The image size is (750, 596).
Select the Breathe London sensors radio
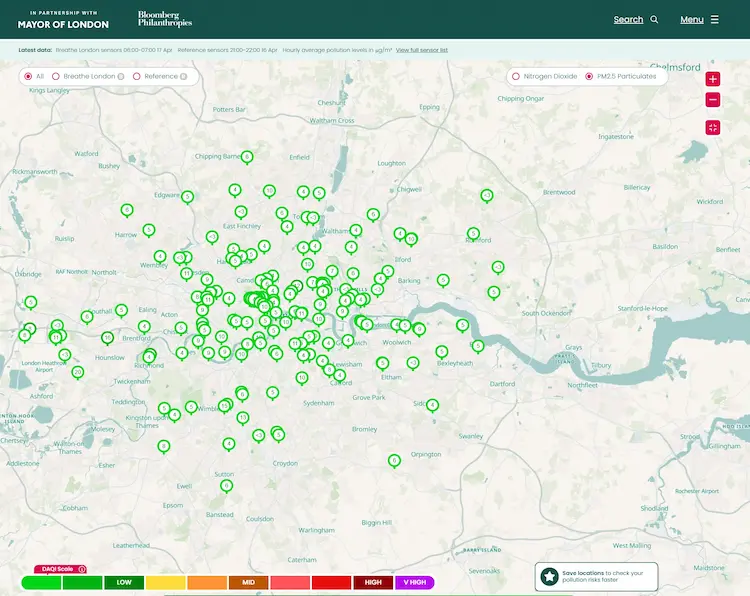coord(56,76)
